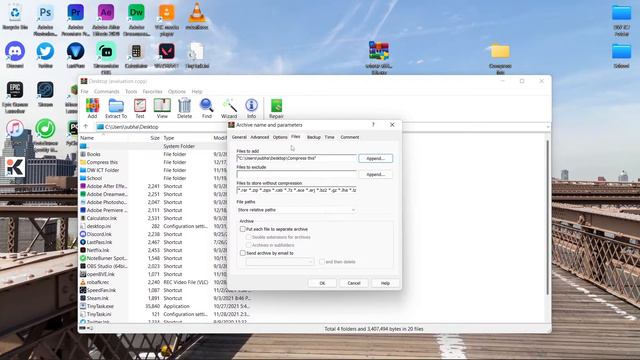Open the Info toolbar icon
640x360 pixels.
tap(251, 108)
